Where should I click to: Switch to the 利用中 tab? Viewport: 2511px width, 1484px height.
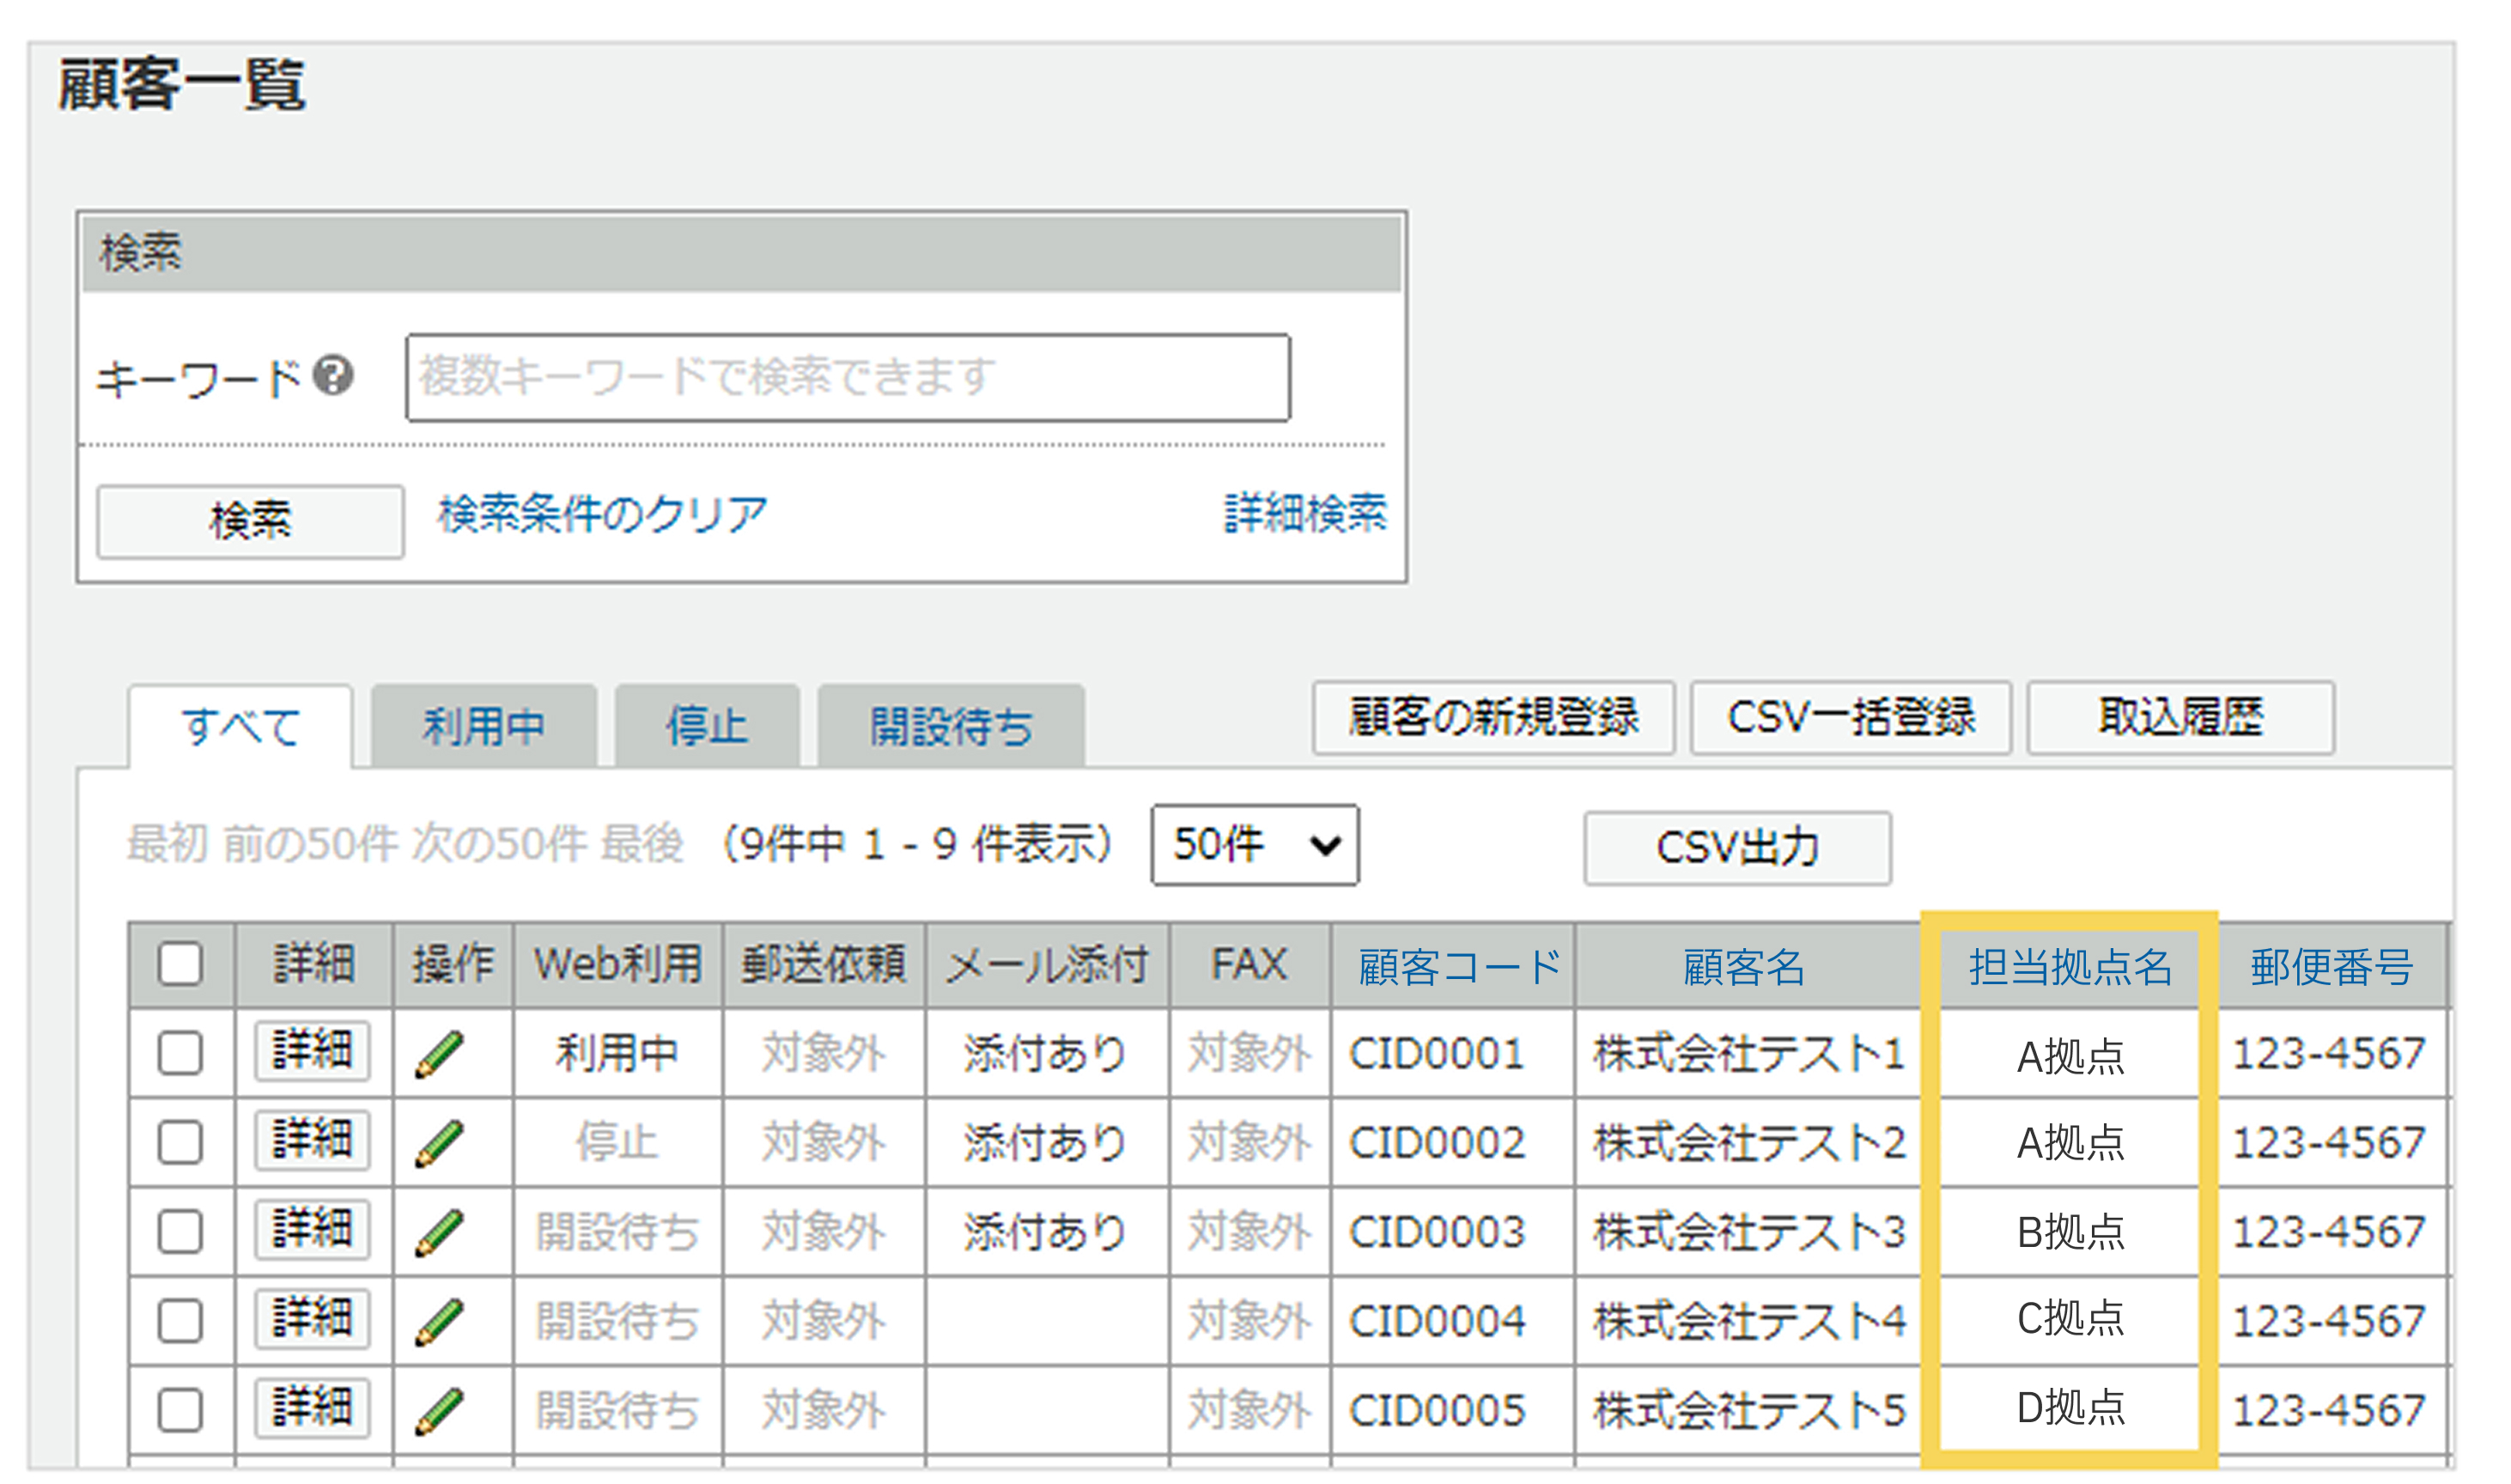tap(484, 727)
